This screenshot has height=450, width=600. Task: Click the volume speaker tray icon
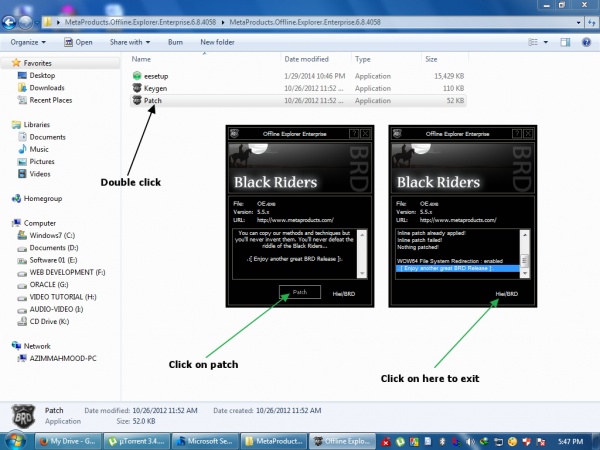tap(470, 442)
